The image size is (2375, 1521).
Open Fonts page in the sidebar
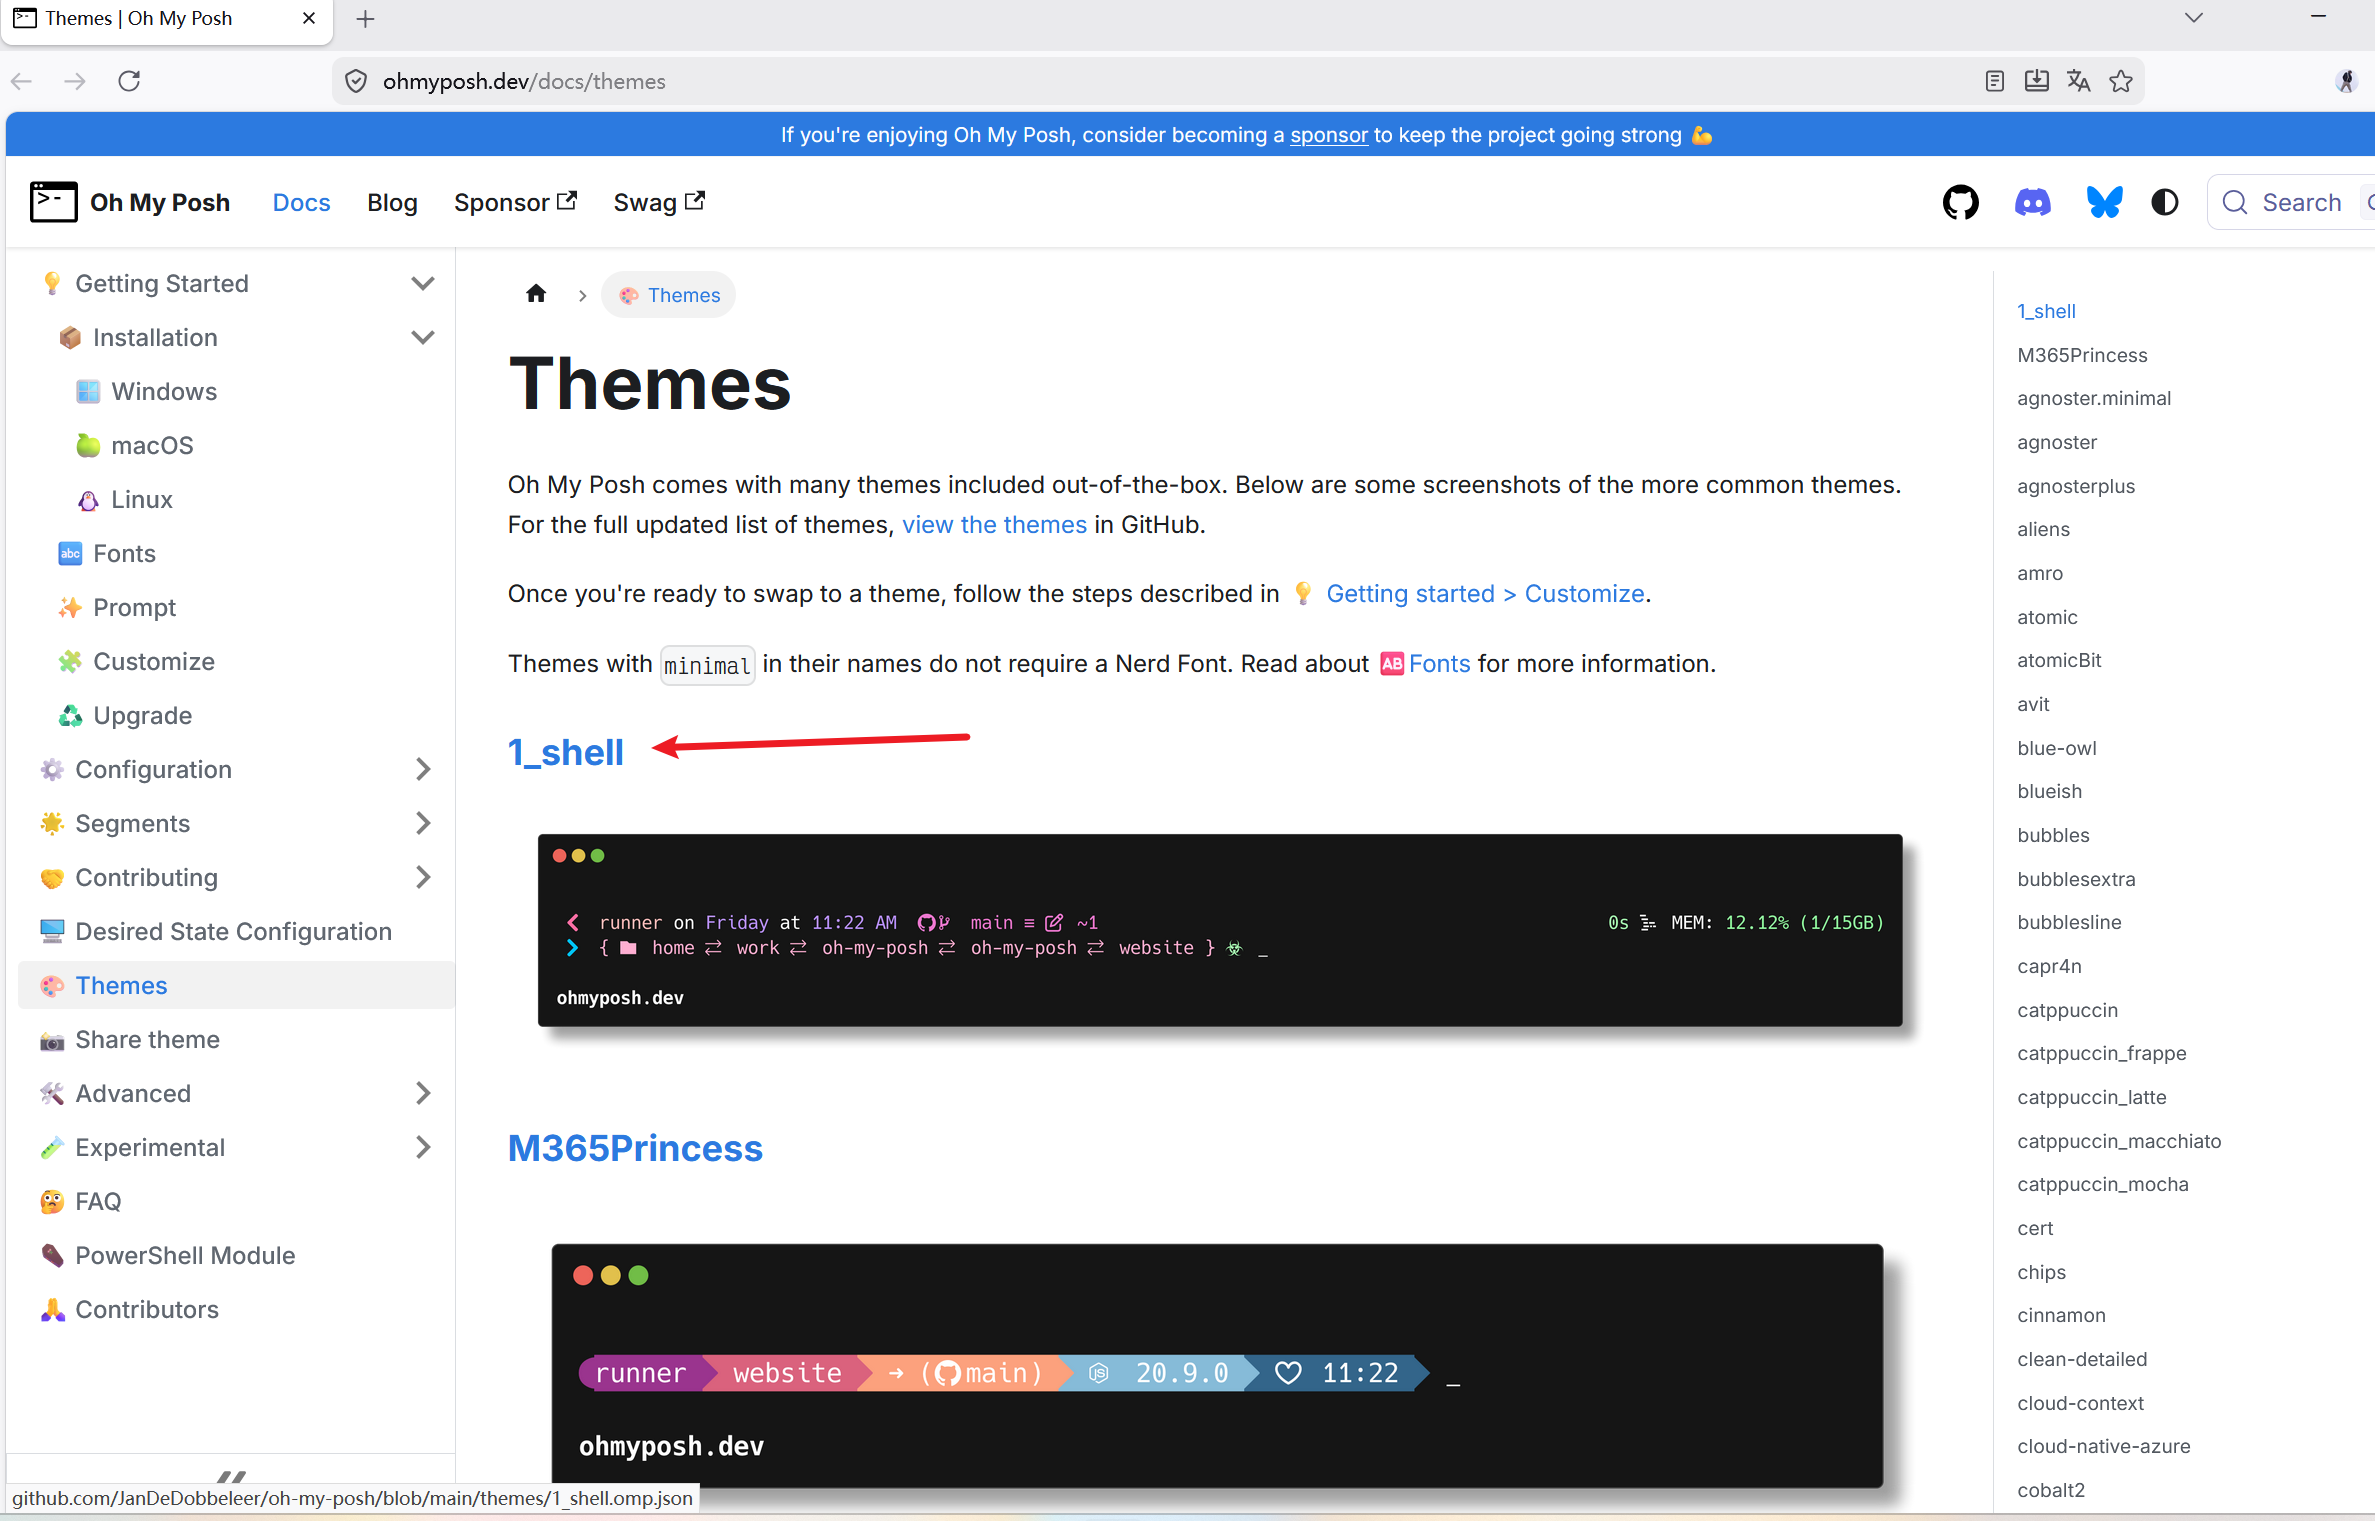[x=124, y=554]
